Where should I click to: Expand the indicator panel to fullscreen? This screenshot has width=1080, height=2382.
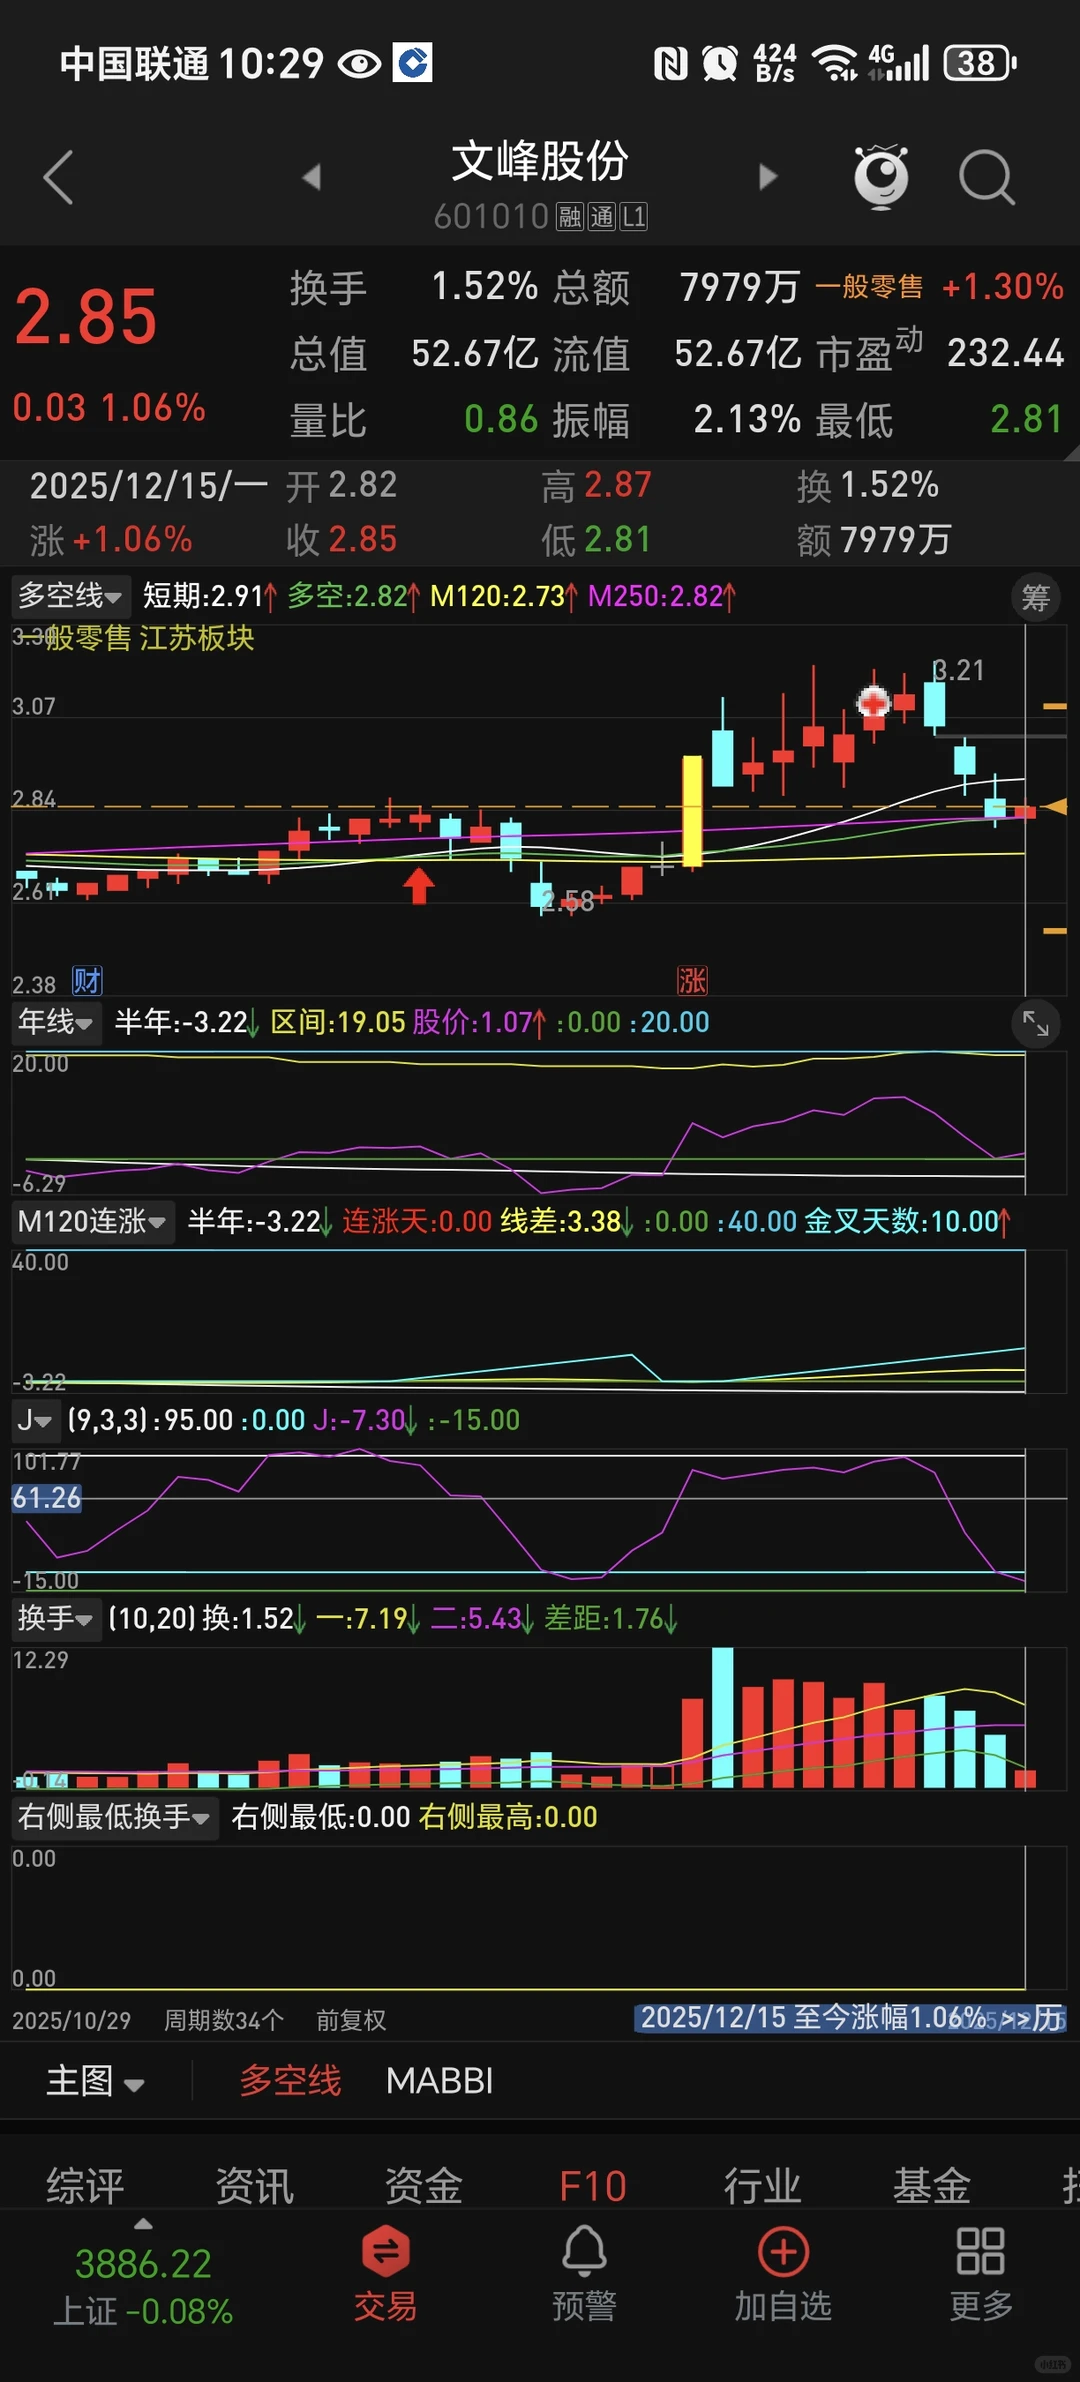click(1035, 1023)
